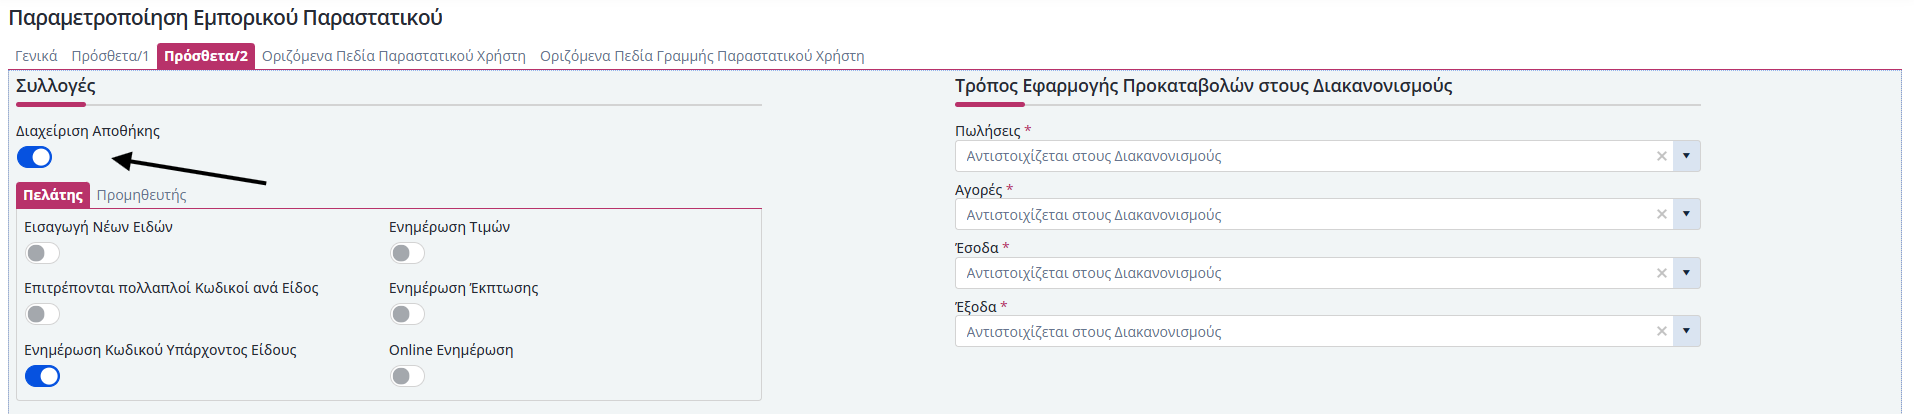Click inside the Πωλήσεις combo box field
The height and width of the screenshot is (414, 1914).
[x=1300, y=156]
